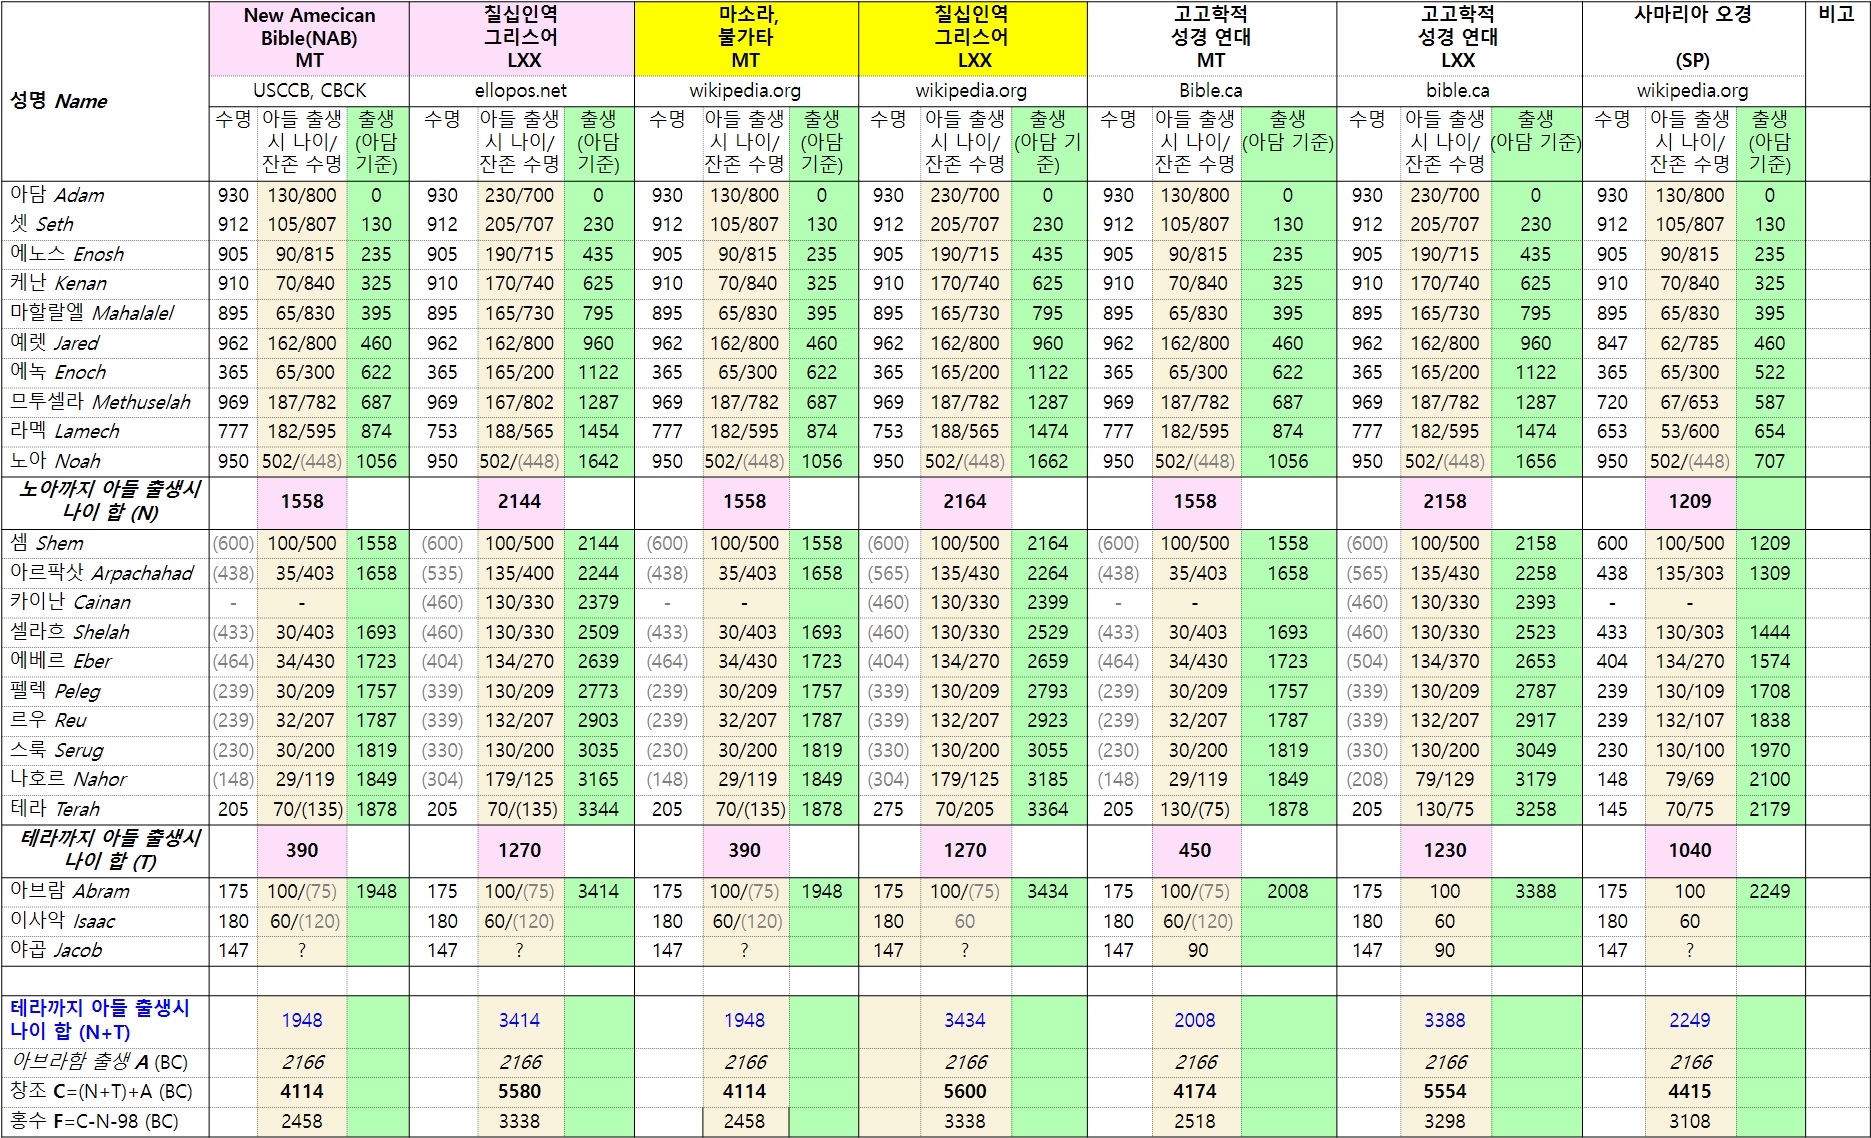Select the 707 cell in Noah row
The image size is (1871, 1138).
click(x=1769, y=461)
